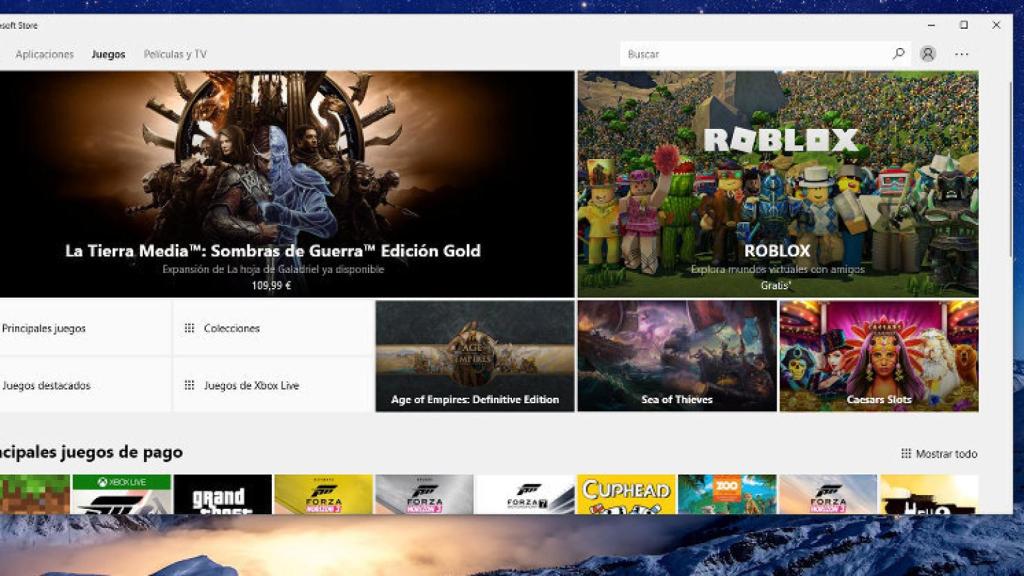Open the See more ellipsis menu
Screen dimensions: 1024x576
(962, 53)
